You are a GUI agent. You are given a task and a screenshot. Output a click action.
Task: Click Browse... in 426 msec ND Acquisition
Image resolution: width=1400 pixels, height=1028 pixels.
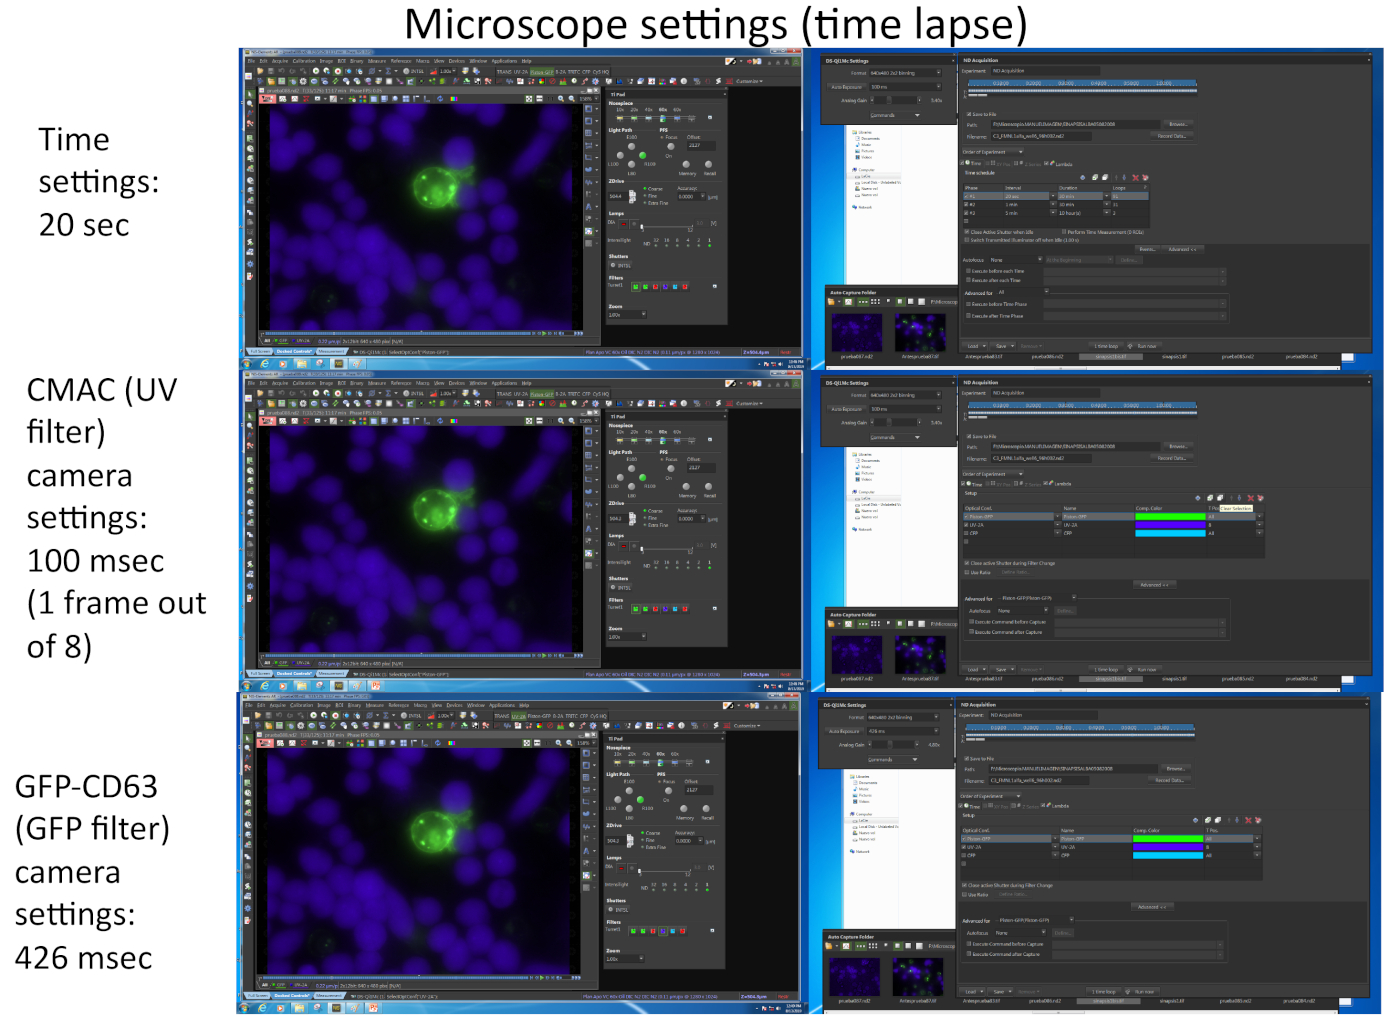pos(1177,768)
